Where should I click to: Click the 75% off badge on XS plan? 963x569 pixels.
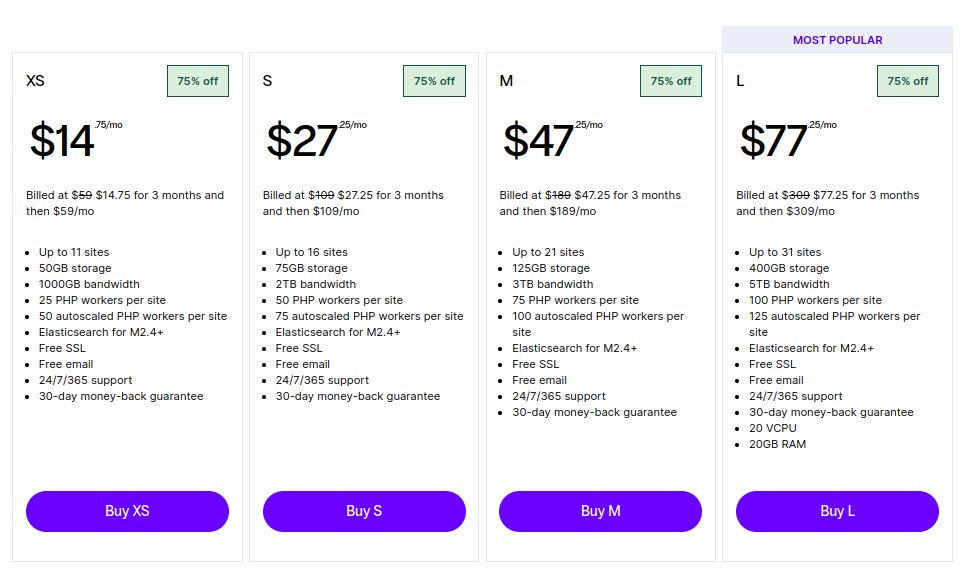point(198,81)
